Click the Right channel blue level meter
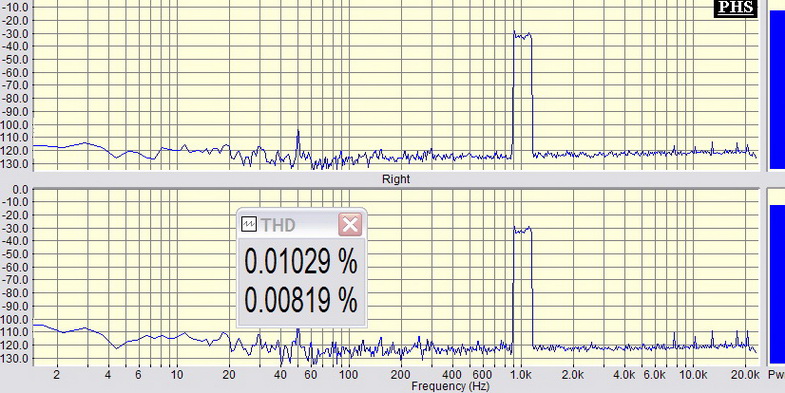The height and width of the screenshot is (393, 785). click(777, 284)
